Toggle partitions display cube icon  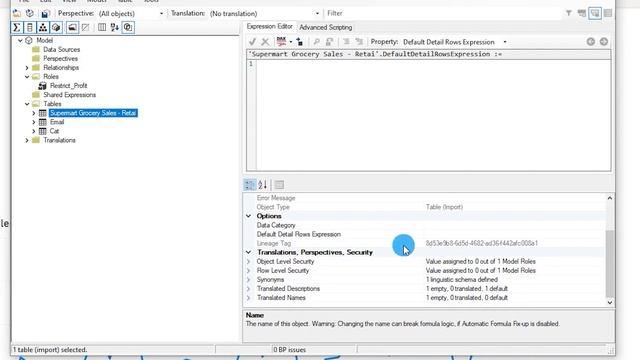tap(56, 27)
